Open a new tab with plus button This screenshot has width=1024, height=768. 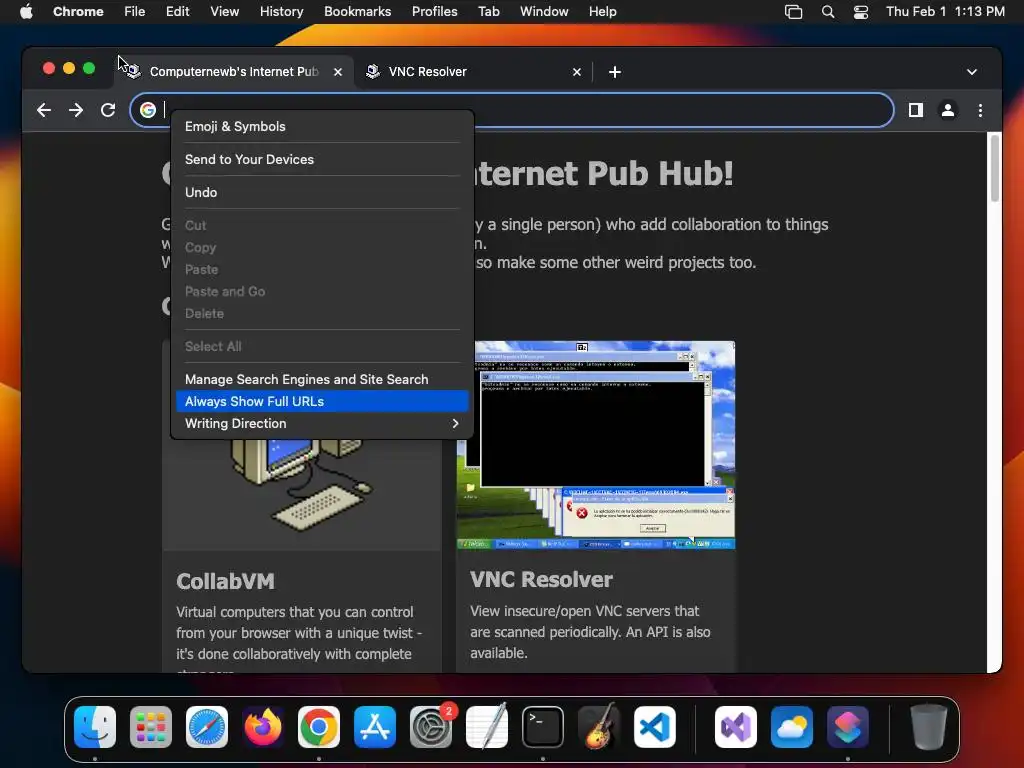(x=615, y=72)
